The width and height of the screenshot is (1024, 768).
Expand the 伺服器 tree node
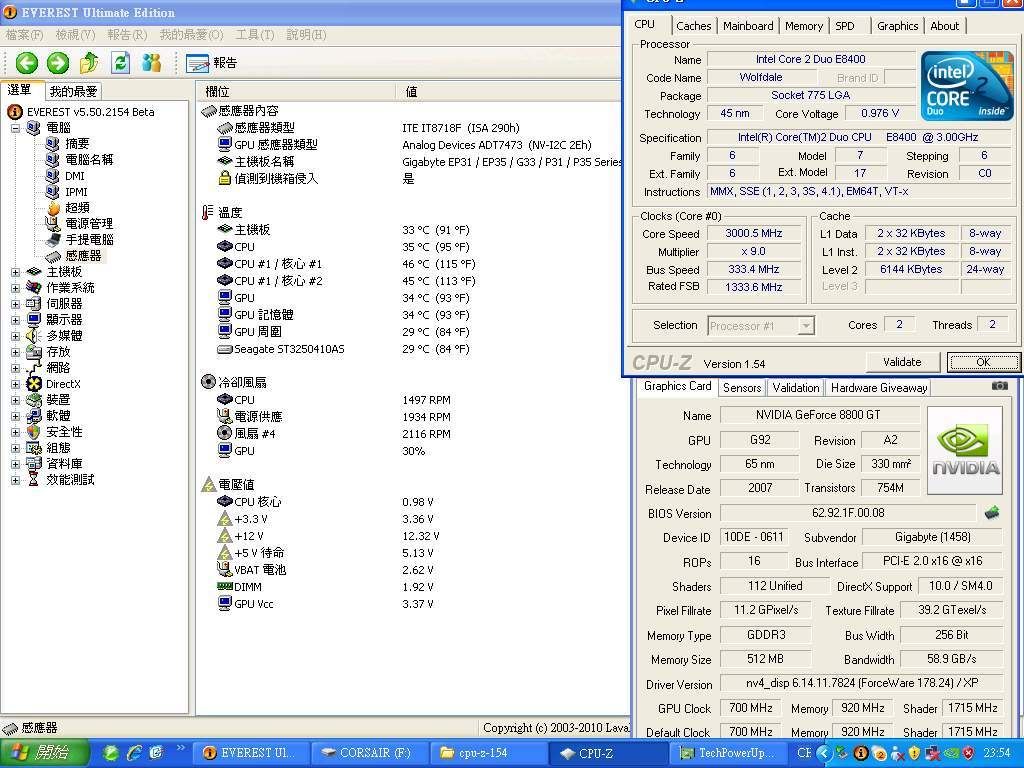point(16,304)
